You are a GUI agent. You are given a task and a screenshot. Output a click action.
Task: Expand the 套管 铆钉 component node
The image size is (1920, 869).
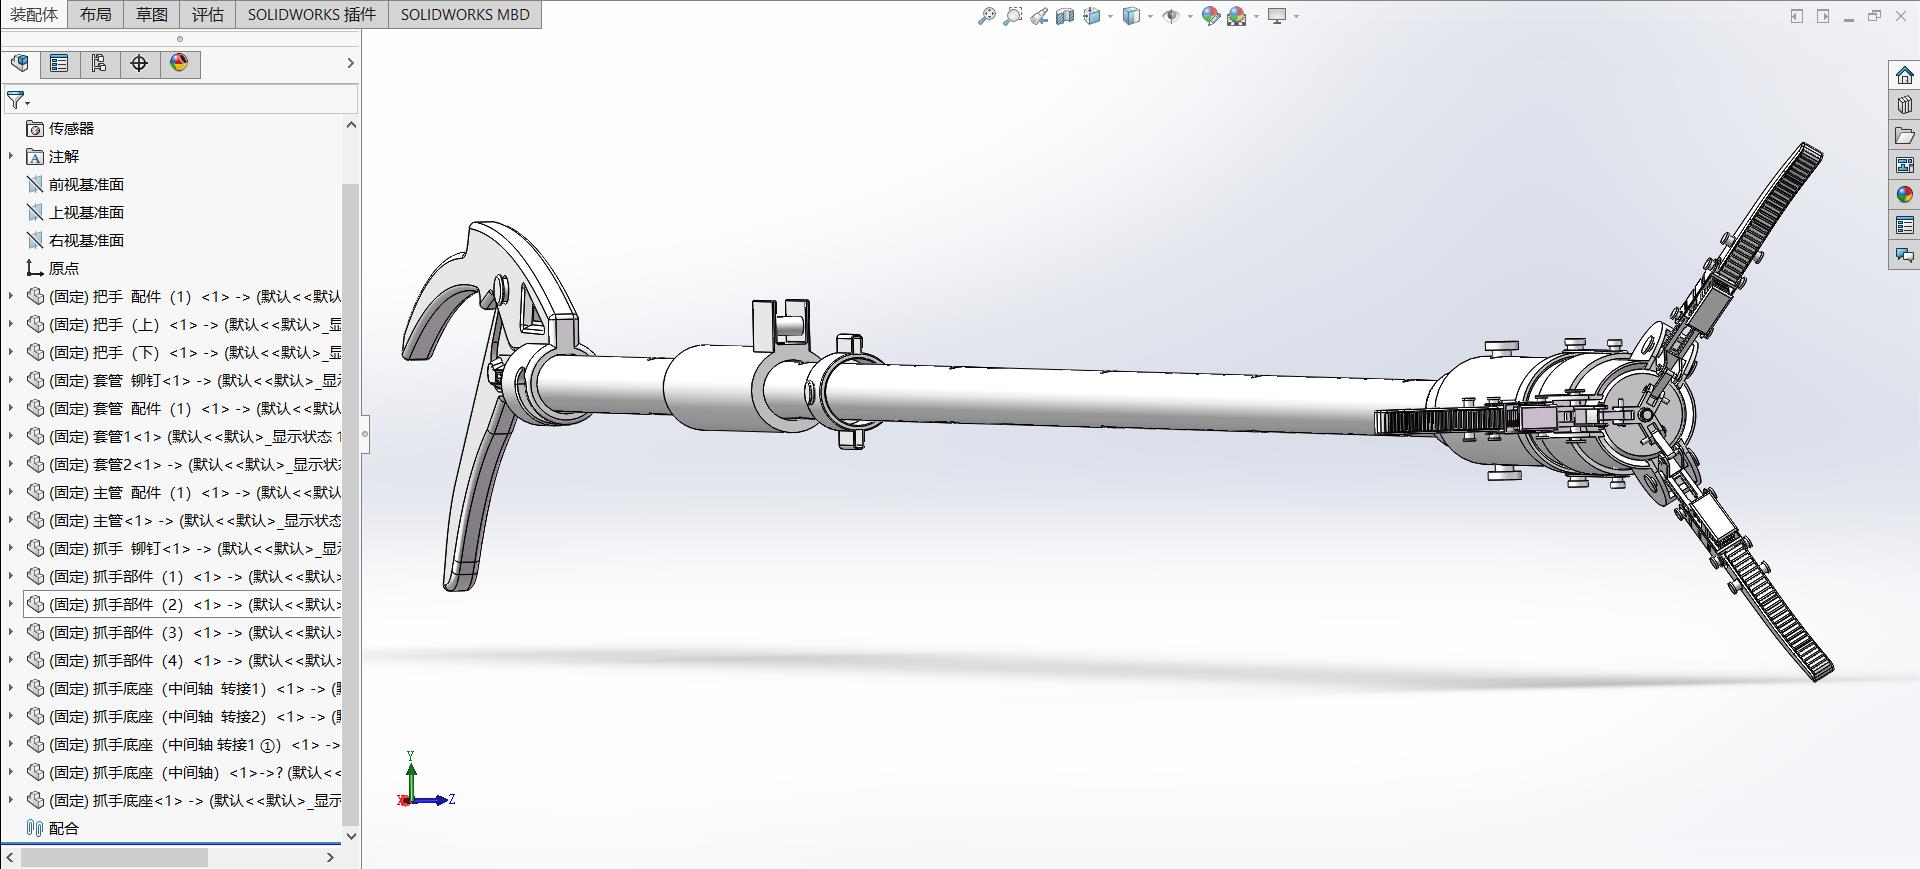point(11,380)
